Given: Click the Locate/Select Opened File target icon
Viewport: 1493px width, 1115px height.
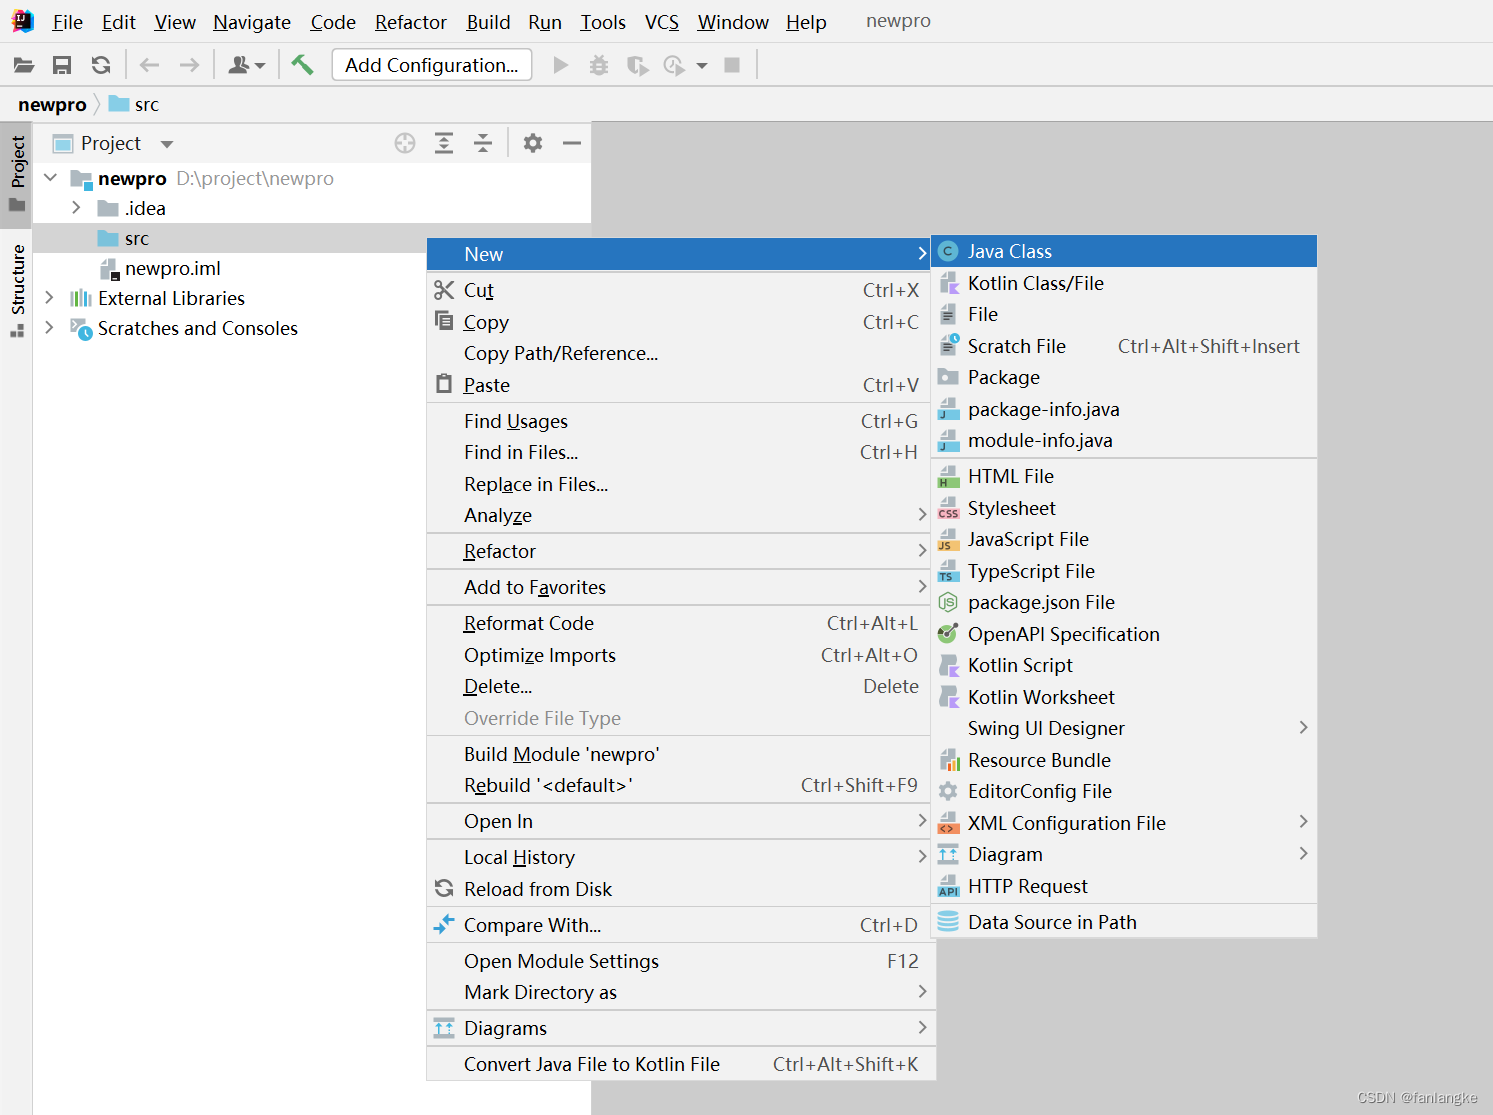Looking at the screenshot, I should [405, 143].
